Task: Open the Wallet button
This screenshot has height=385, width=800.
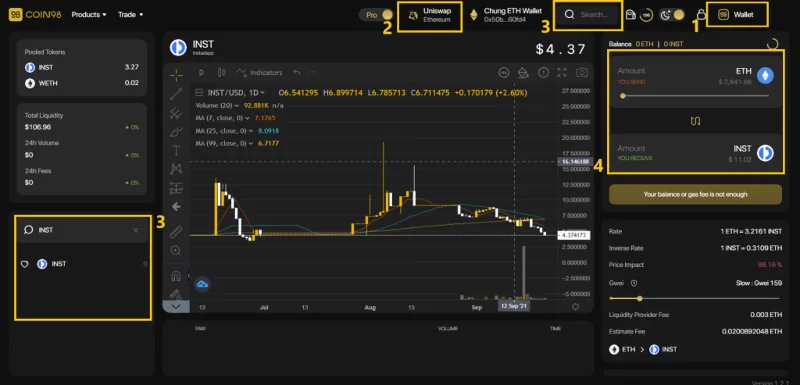Action: [x=737, y=15]
